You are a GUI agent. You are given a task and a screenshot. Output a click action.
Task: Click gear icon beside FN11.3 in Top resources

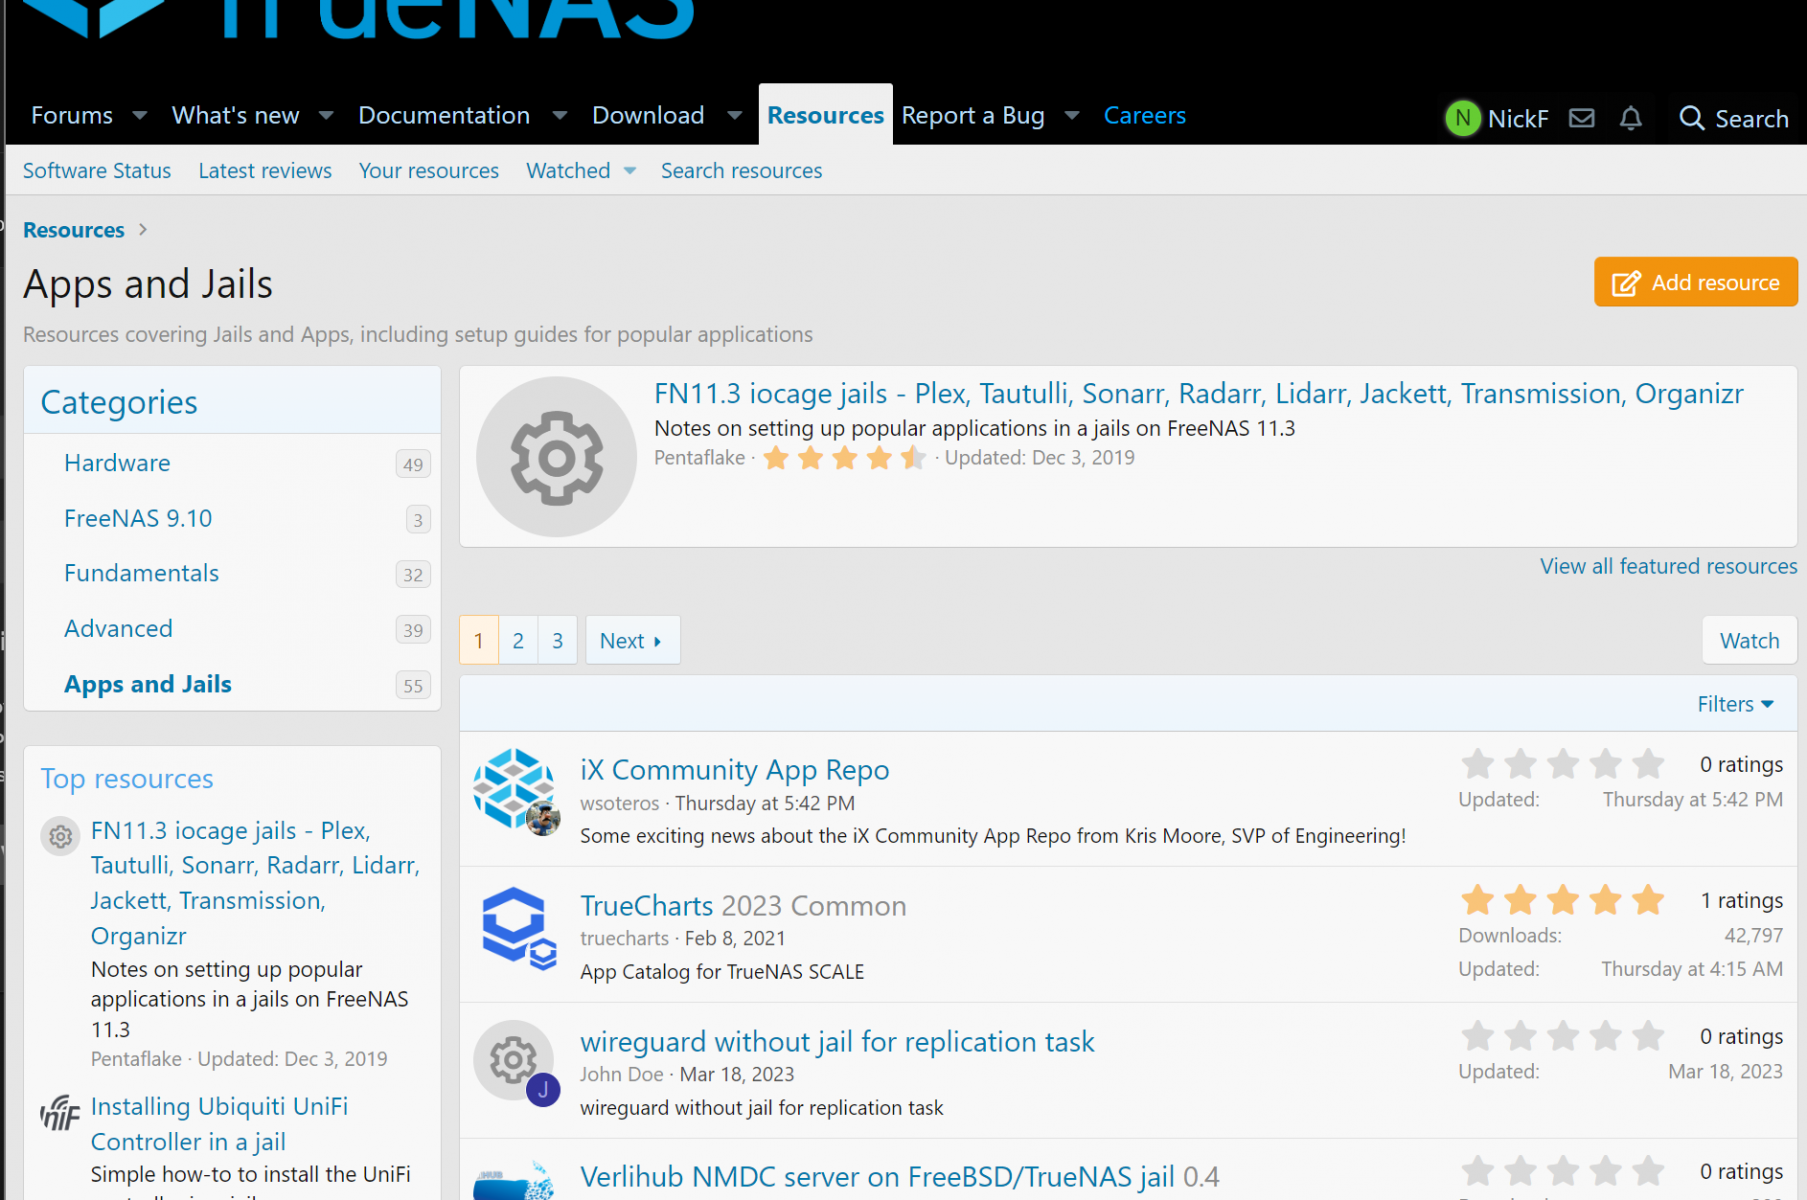(60, 836)
